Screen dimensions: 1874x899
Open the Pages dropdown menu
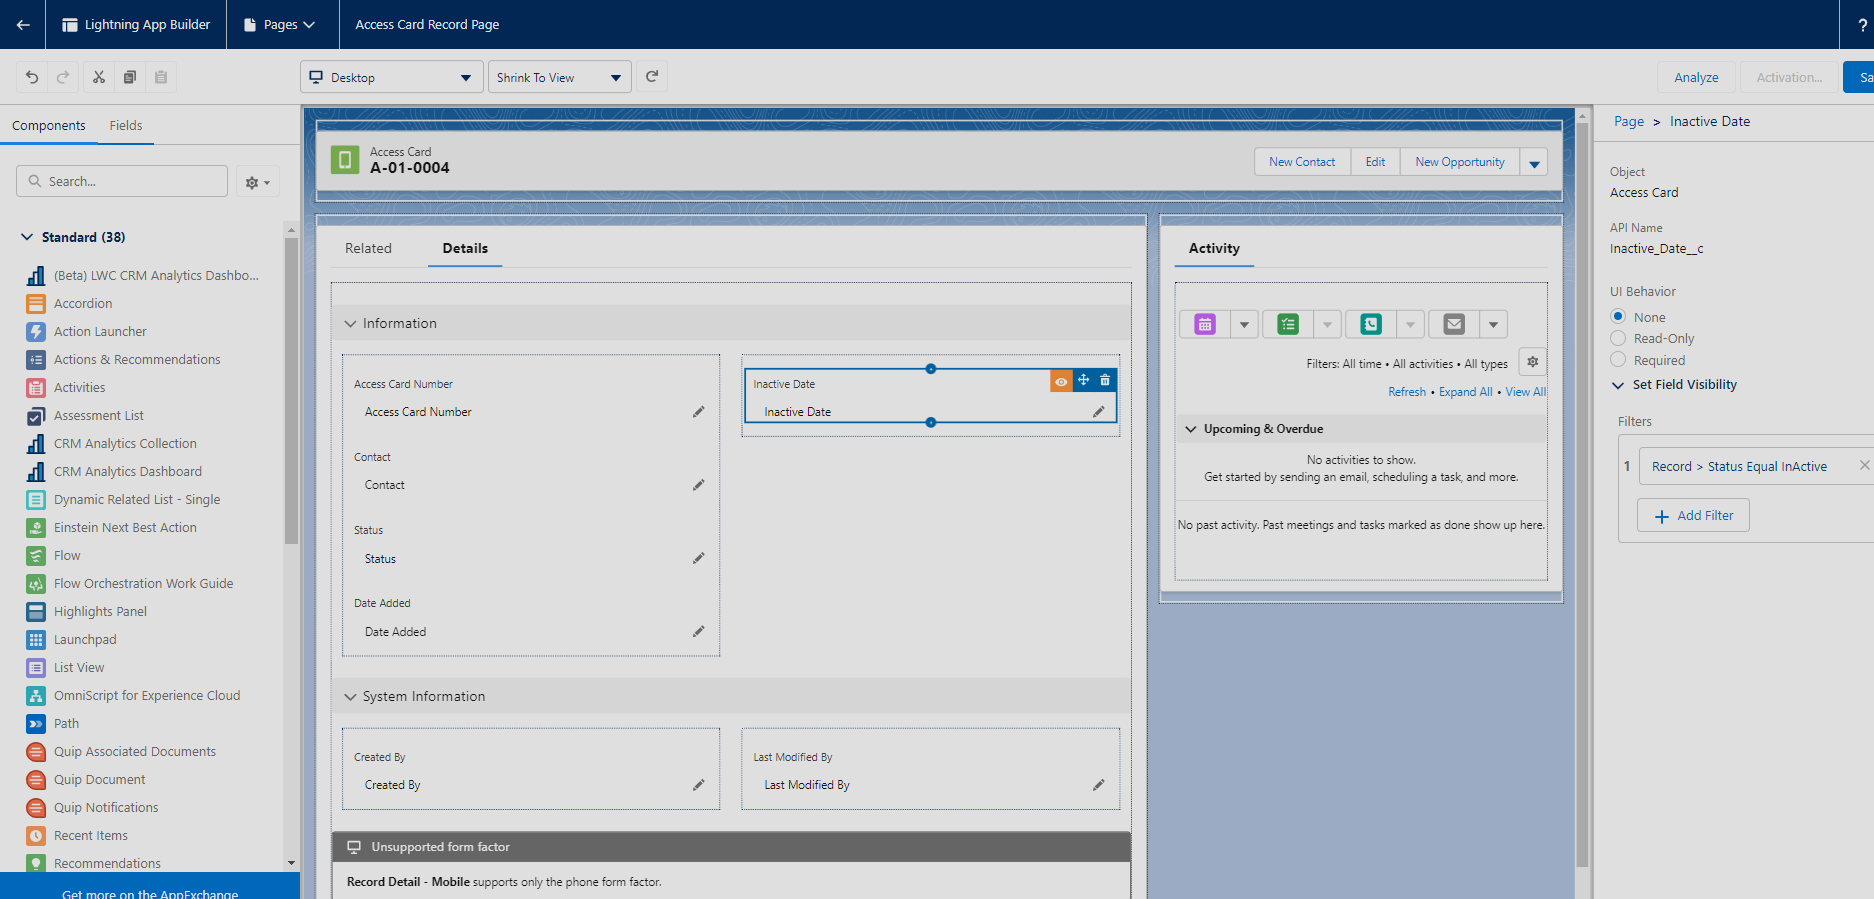(x=280, y=24)
